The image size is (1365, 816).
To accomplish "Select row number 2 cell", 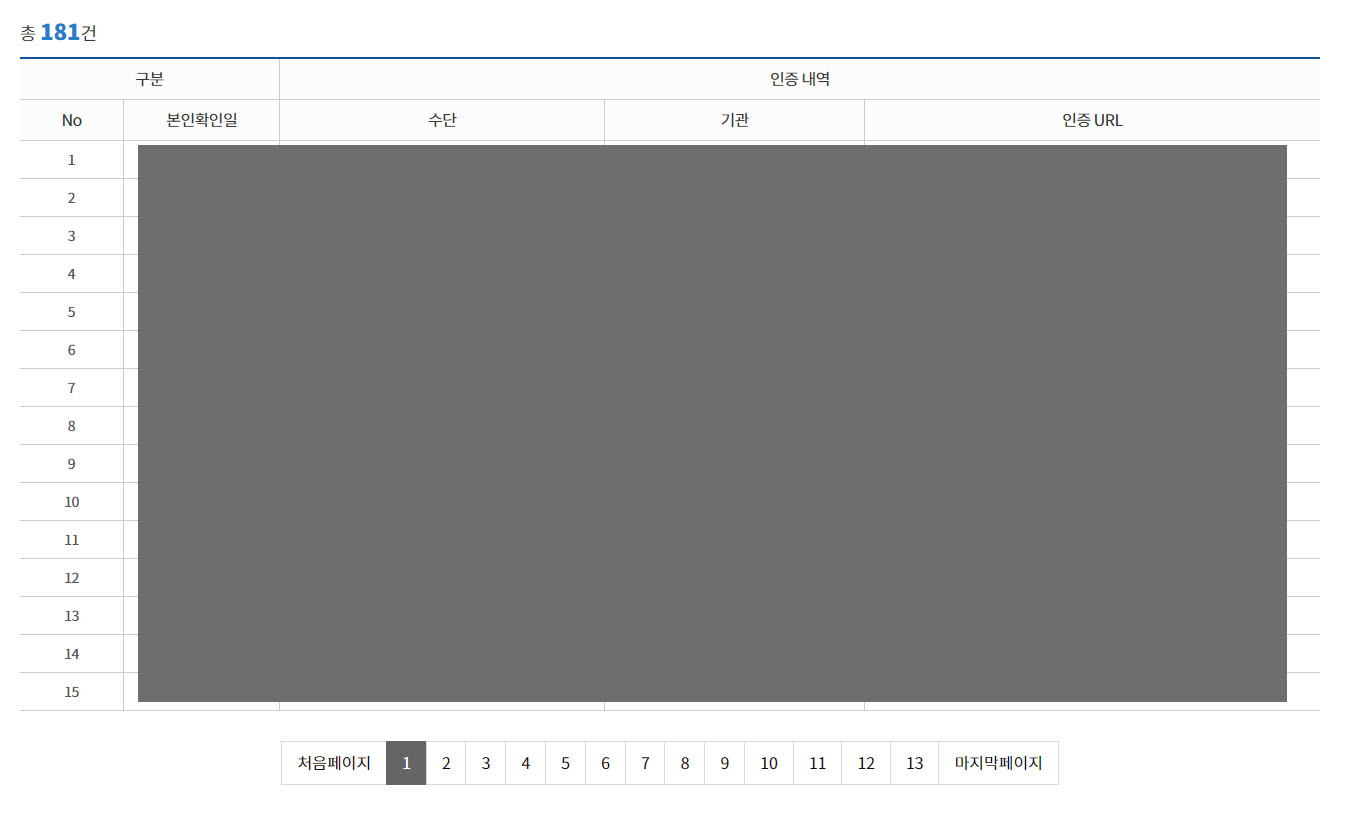I will coord(72,198).
